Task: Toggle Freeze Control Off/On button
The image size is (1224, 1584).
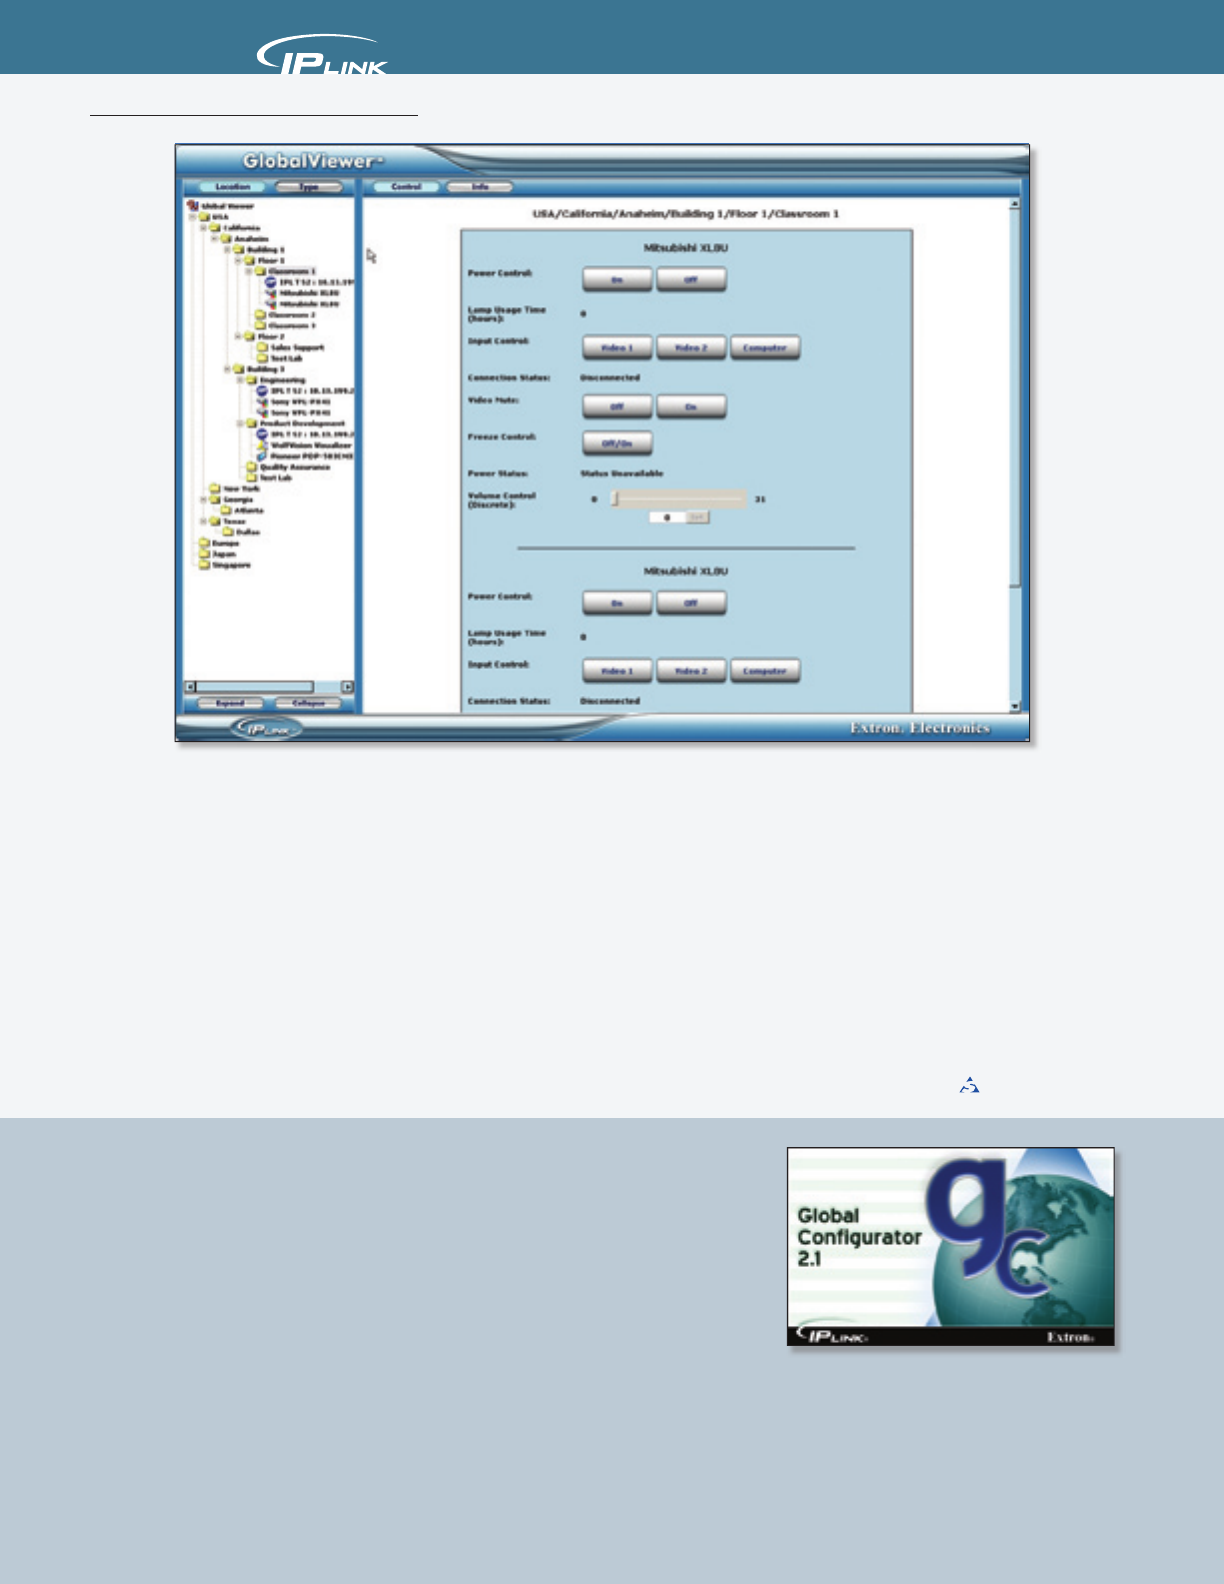Action: click(x=617, y=443)
